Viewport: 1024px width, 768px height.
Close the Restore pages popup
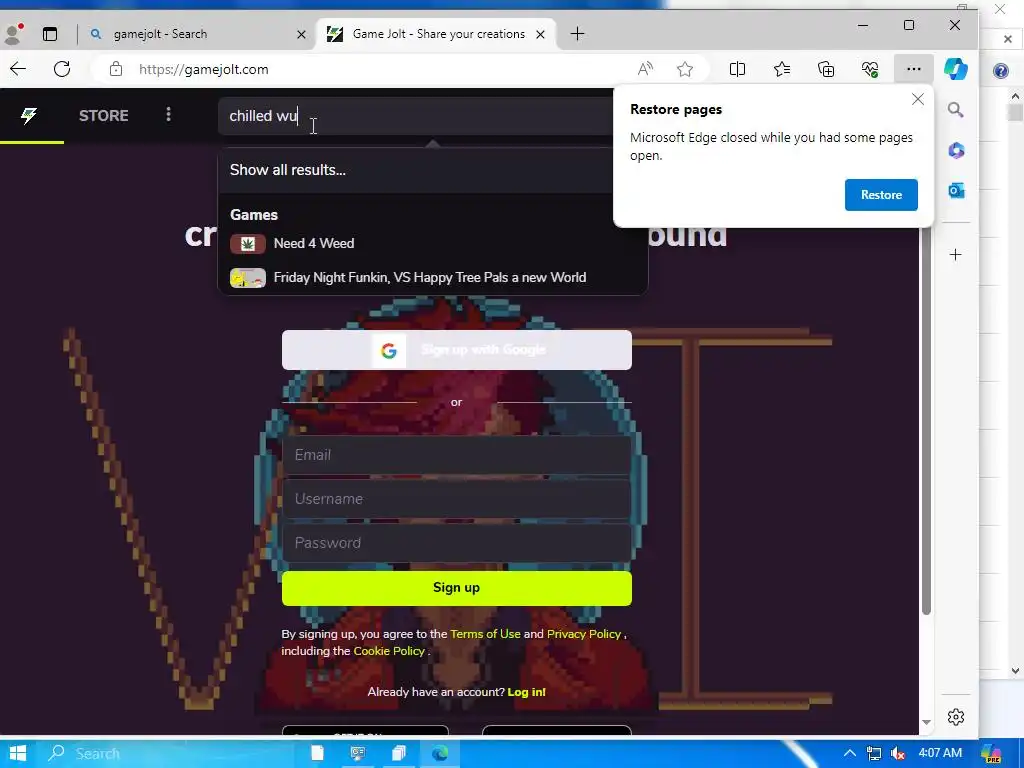[x=918, y=99]
